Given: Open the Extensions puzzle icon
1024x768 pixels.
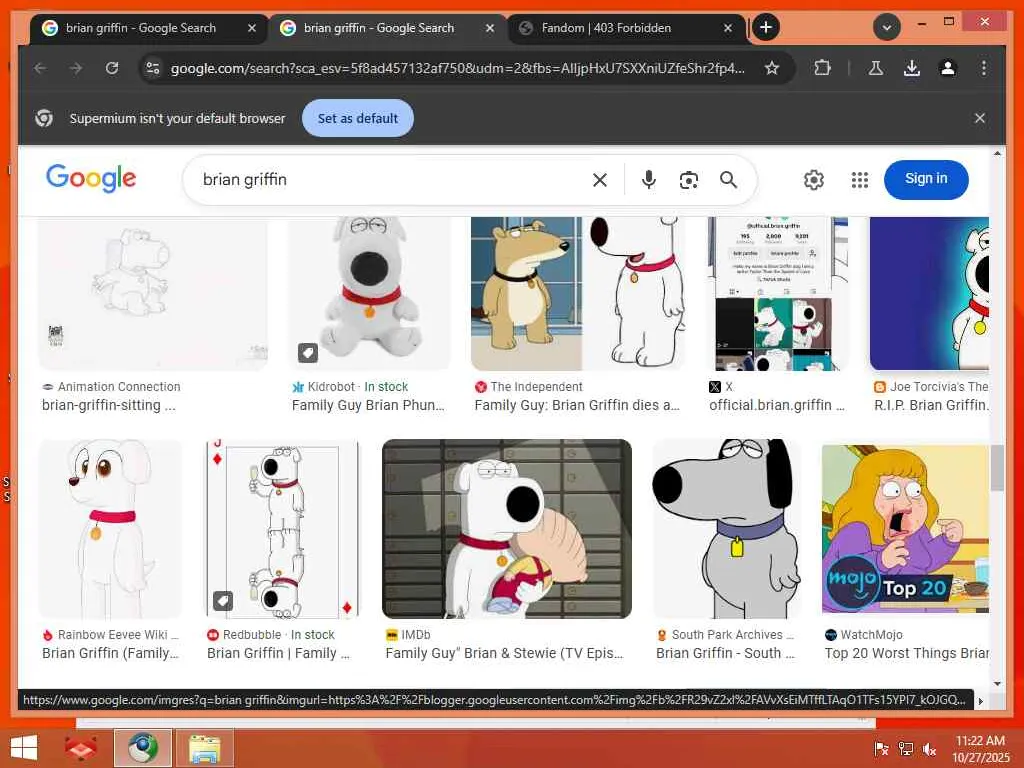Looking at the screenshot, I should 822,68.
